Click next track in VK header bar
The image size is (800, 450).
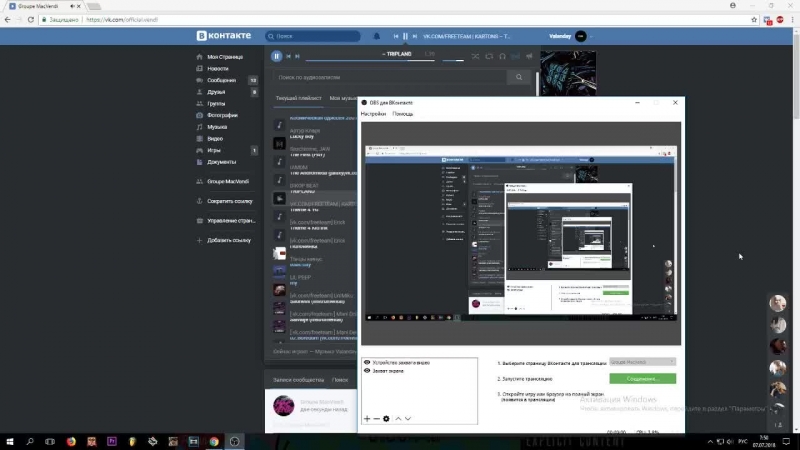click(x=414, y=36)
